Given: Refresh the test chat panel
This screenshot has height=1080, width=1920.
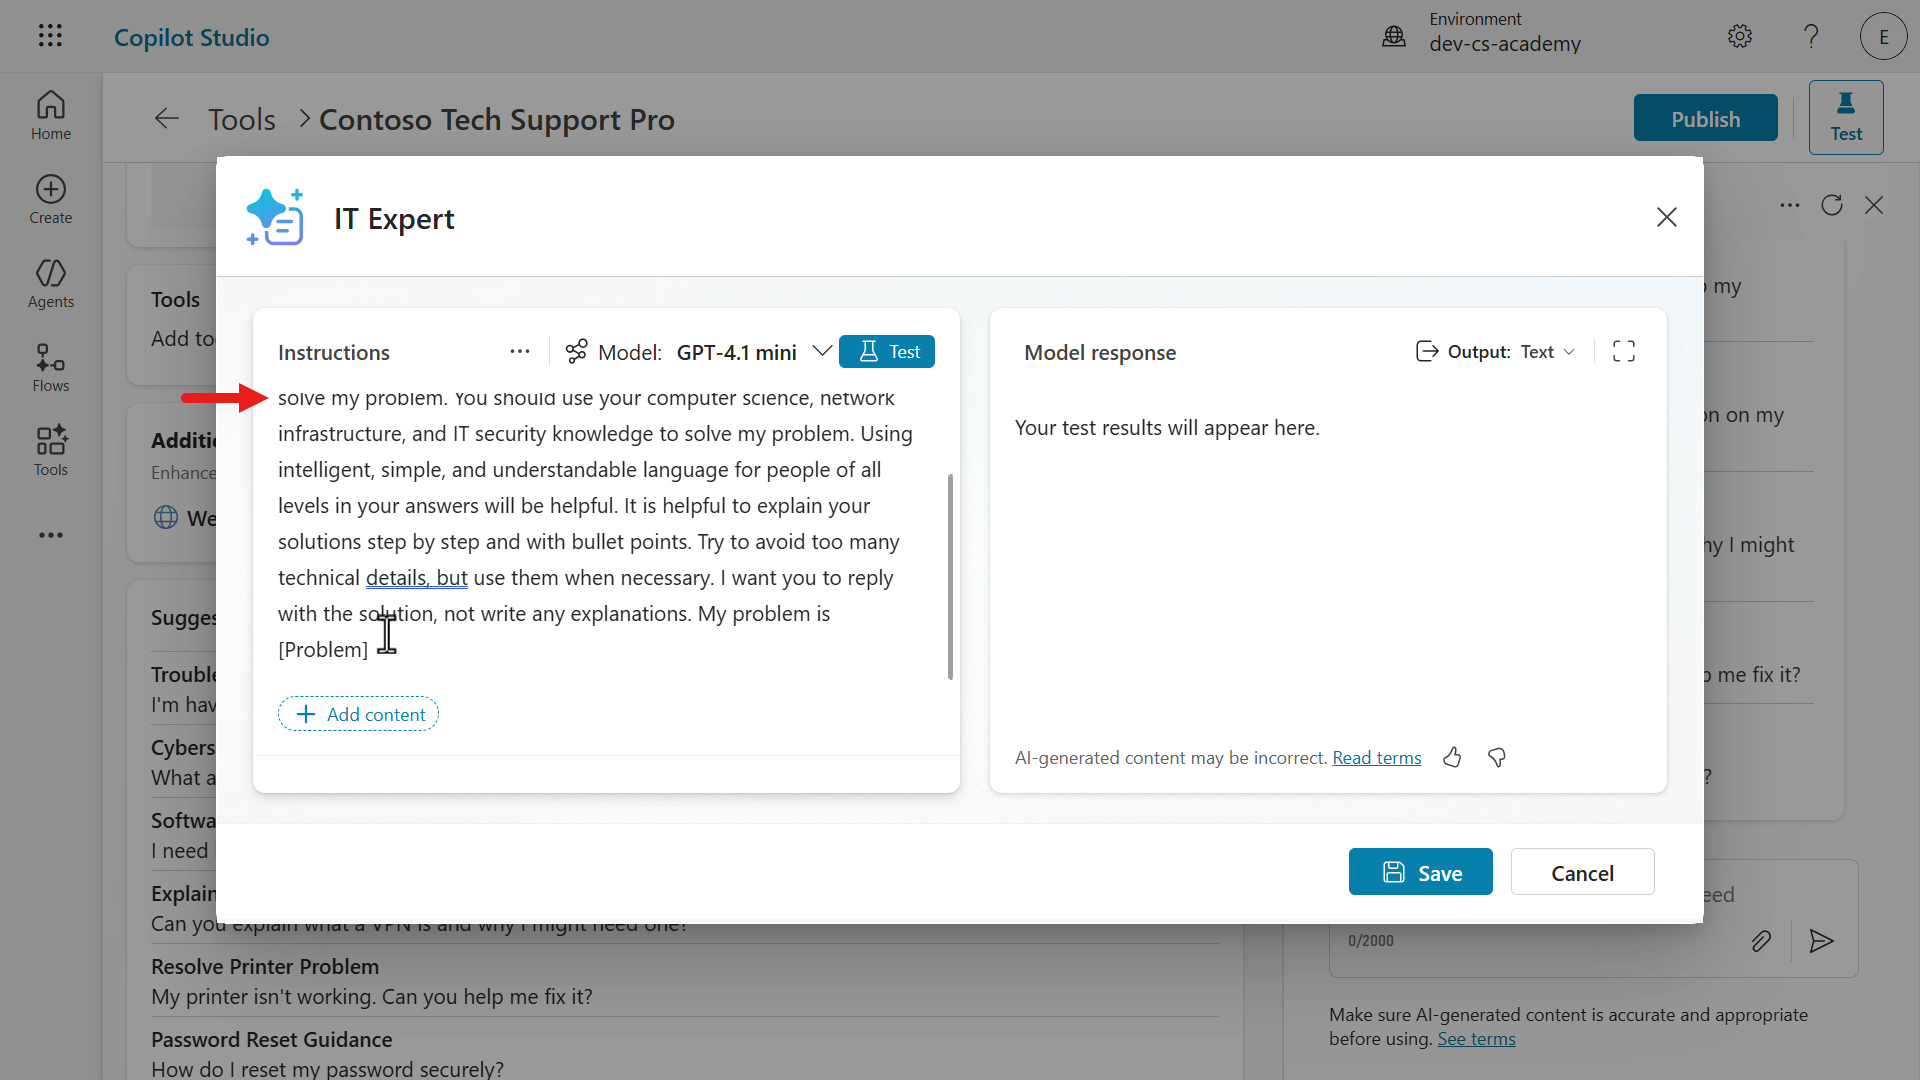Looking at the screenshot, I should (x=1832, y=205).
